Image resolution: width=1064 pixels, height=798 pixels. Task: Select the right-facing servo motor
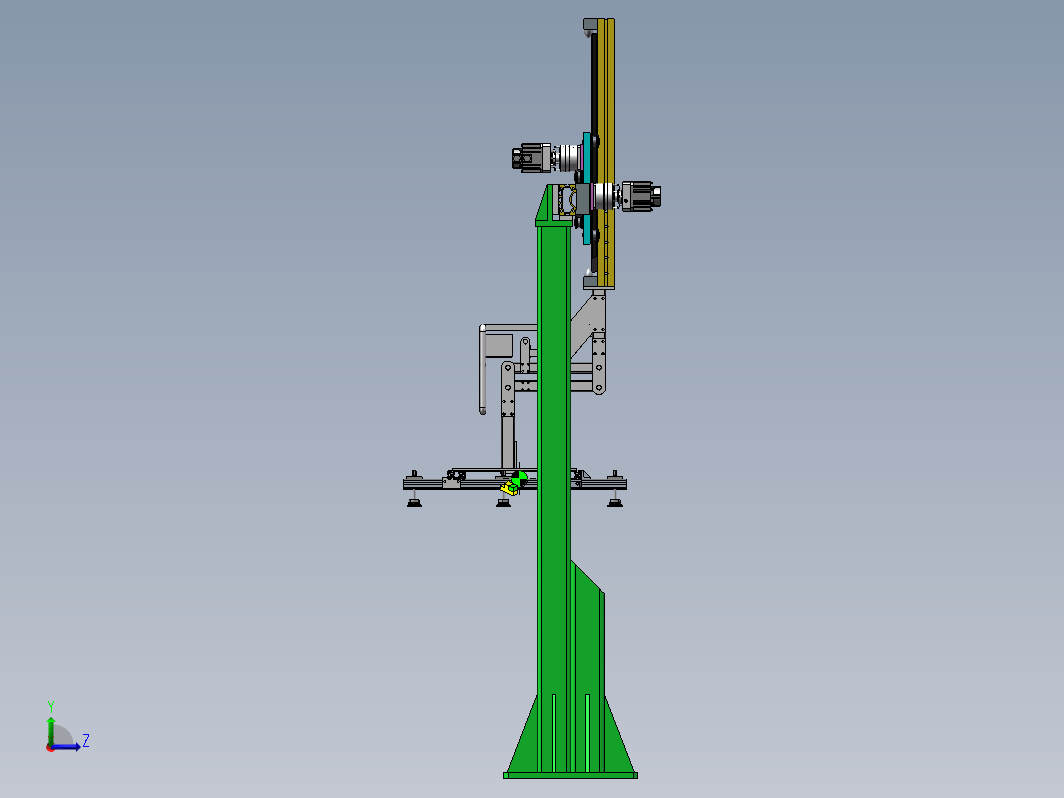pyautogui.click(x=641, y=196)
